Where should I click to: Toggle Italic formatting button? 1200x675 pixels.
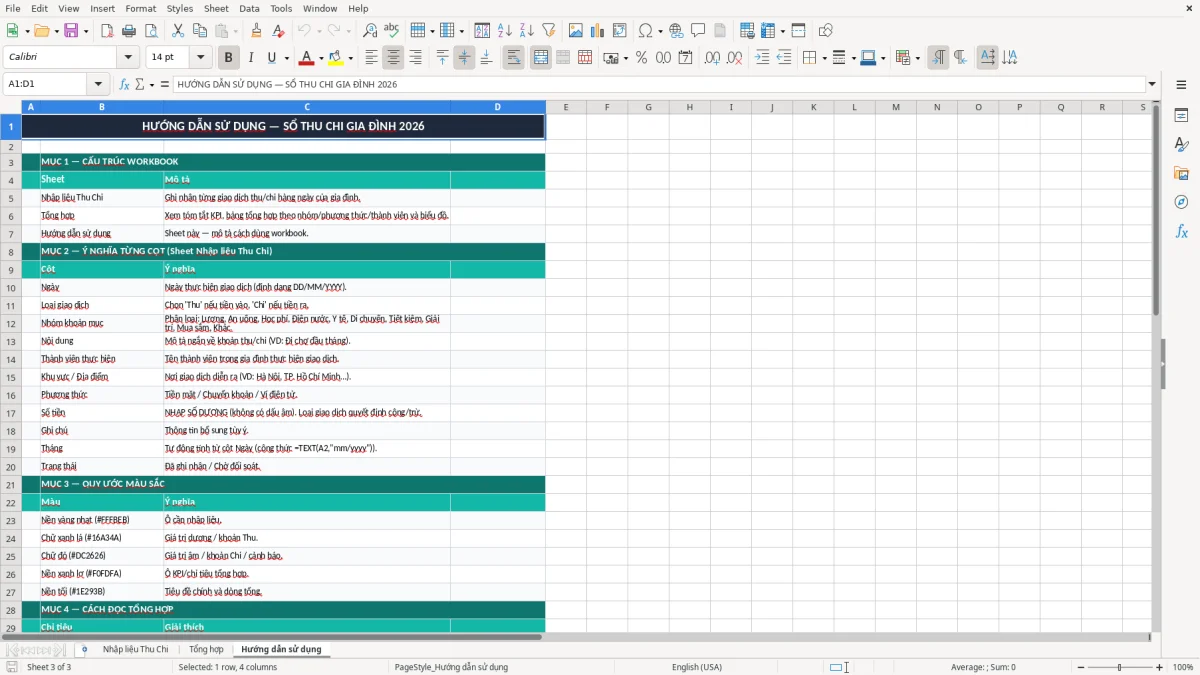(250, 58)
